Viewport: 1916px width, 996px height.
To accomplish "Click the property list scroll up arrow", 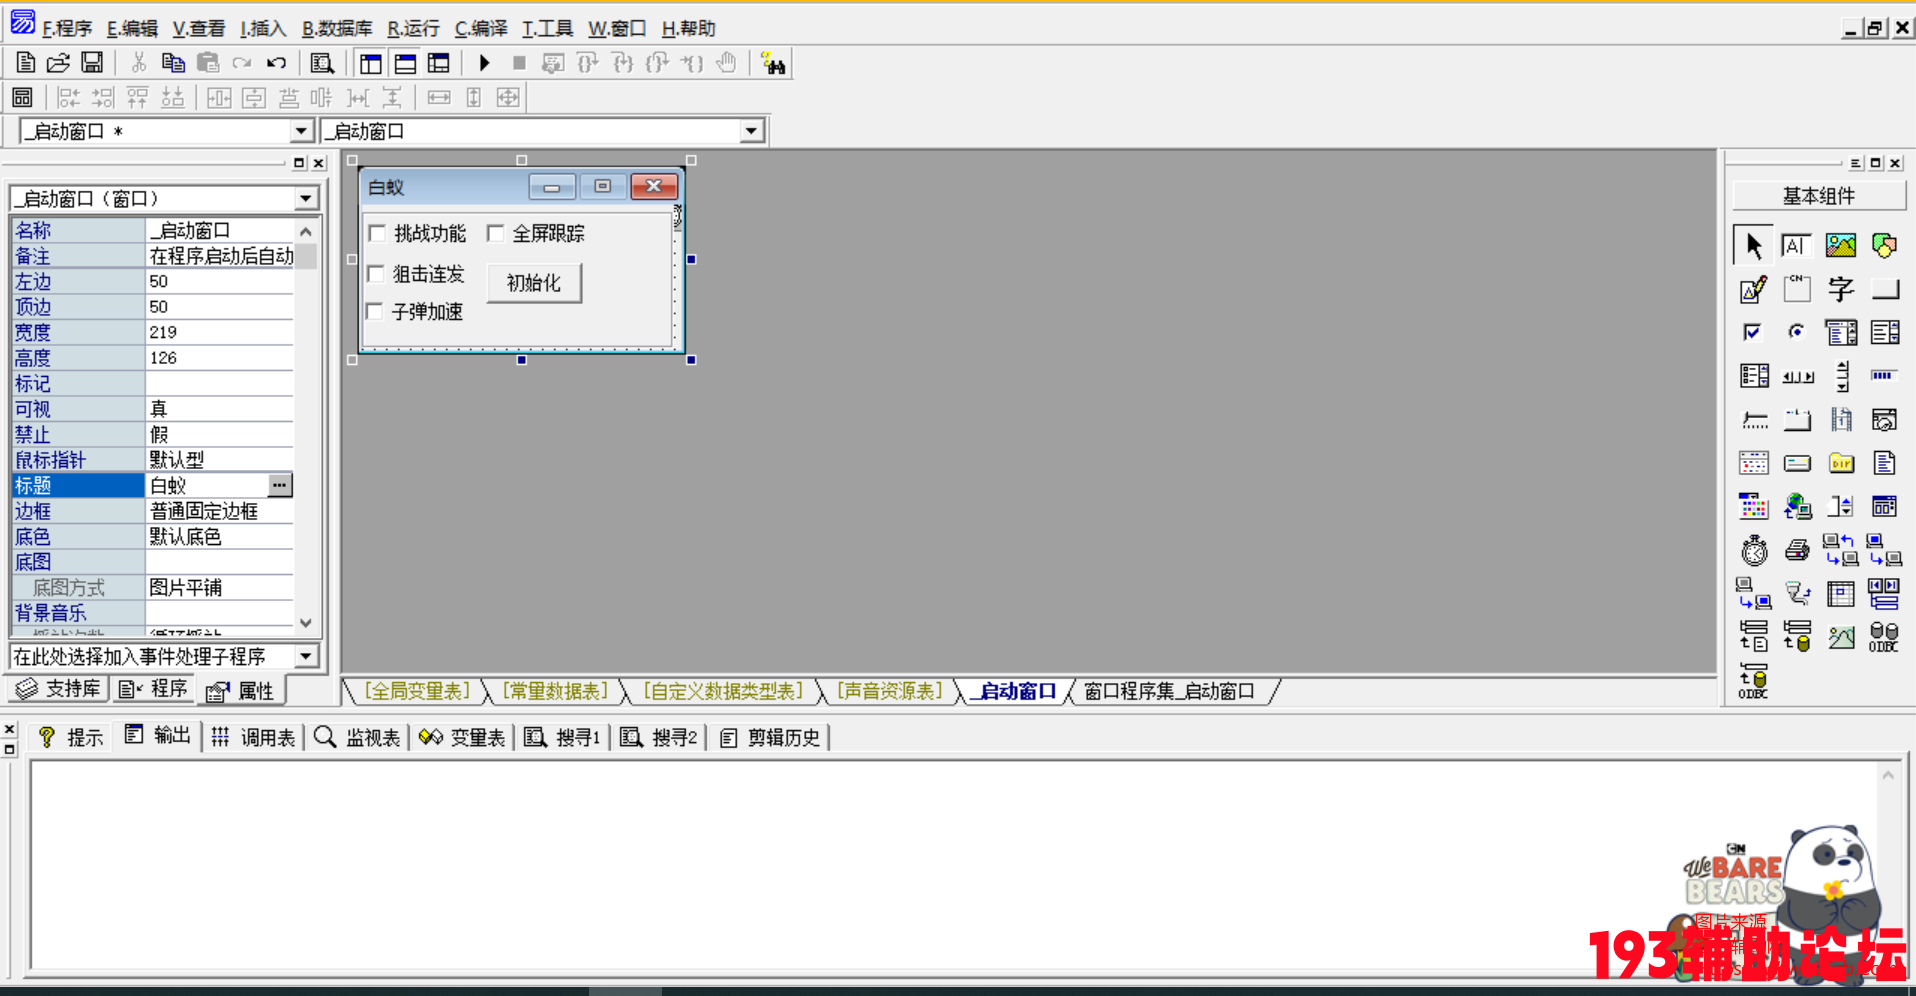I will (306, 231).
